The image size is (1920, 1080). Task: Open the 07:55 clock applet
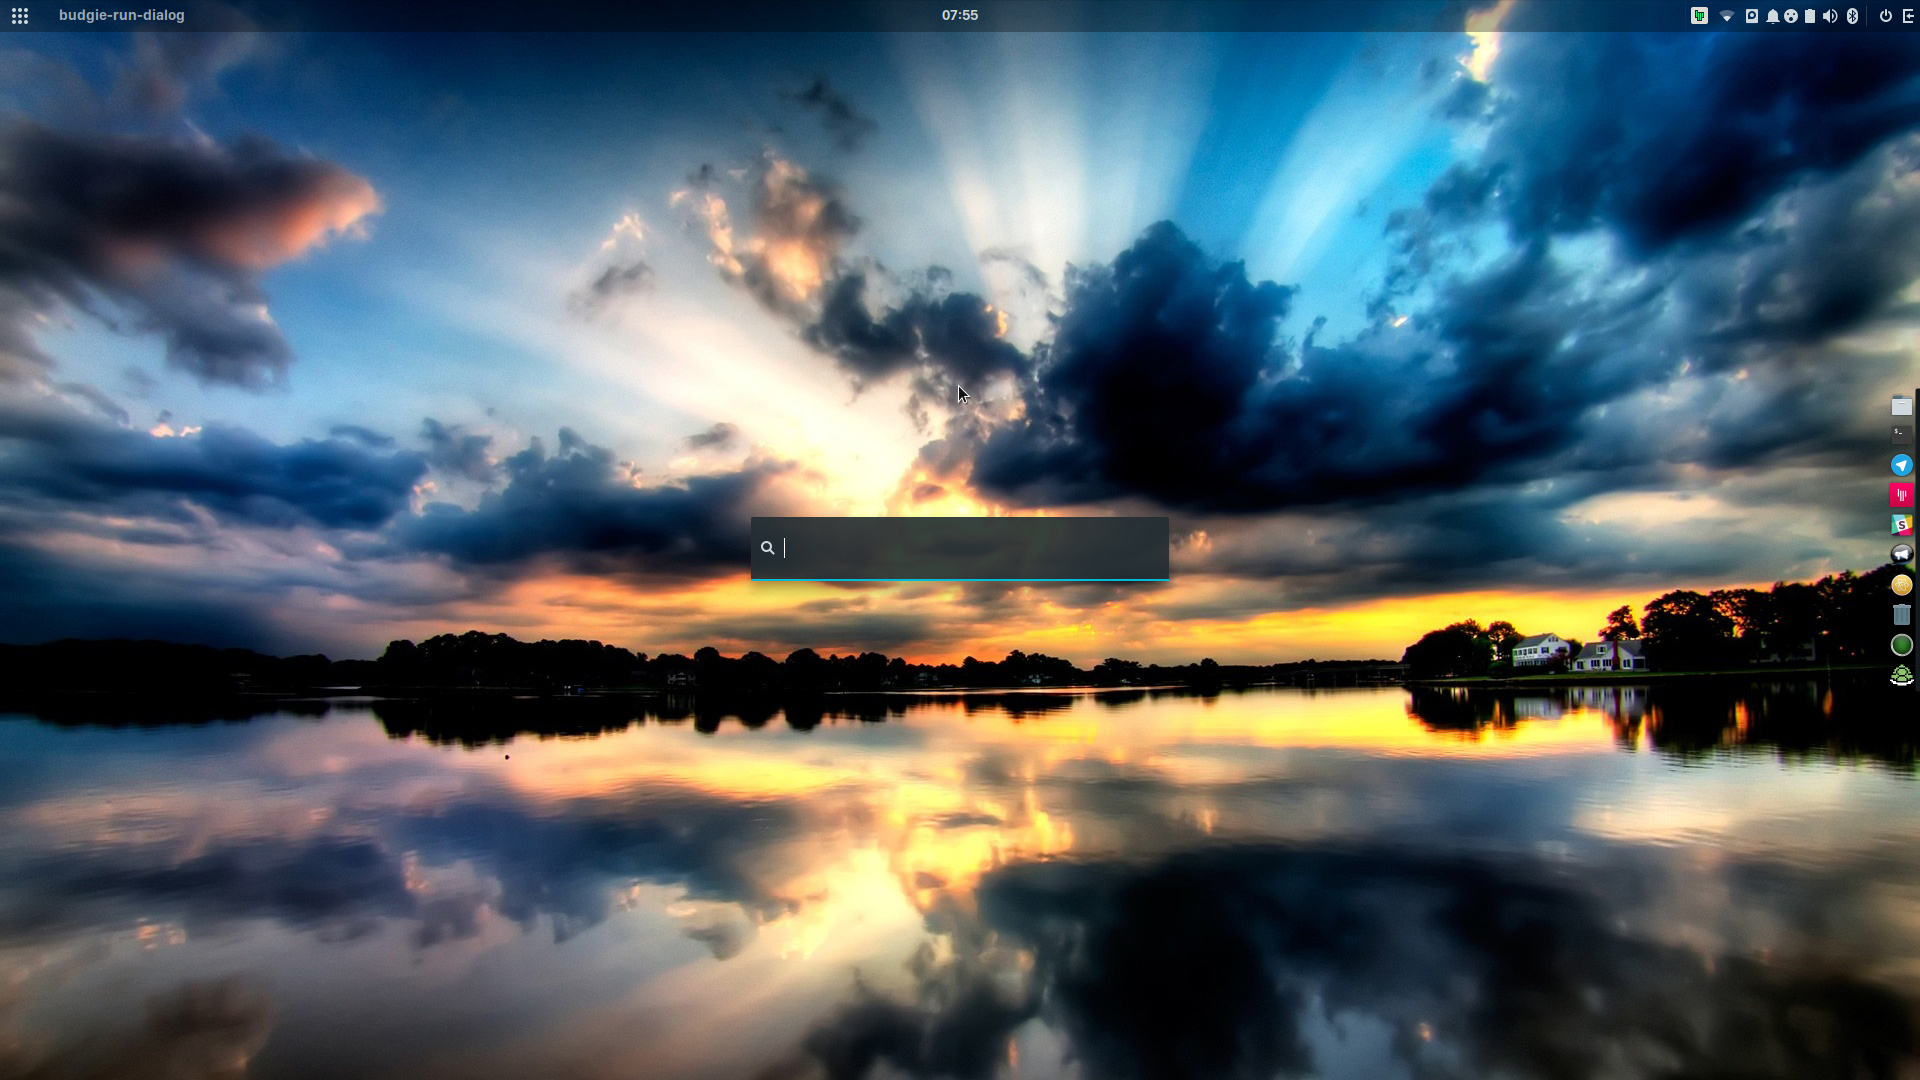point(960,15)
